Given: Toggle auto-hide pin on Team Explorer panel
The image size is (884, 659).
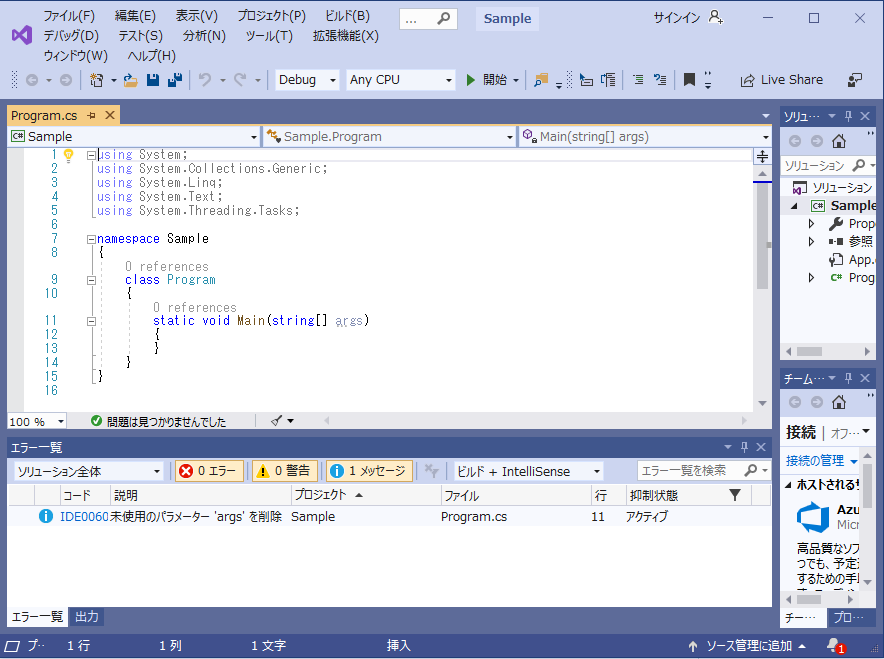Looking at the screenshot, I should tap(848, 378).
